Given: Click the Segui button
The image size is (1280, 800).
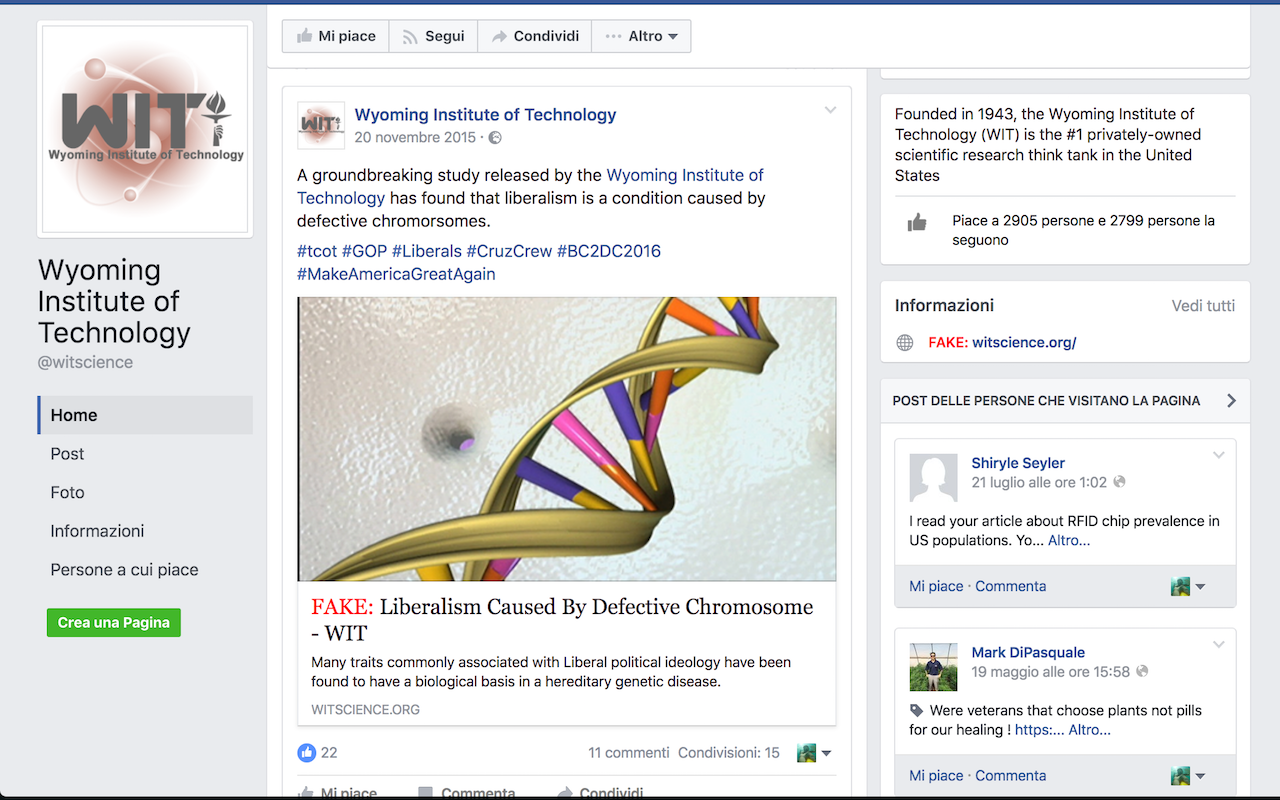Looking at the screenshot, I should pos(433,36).
